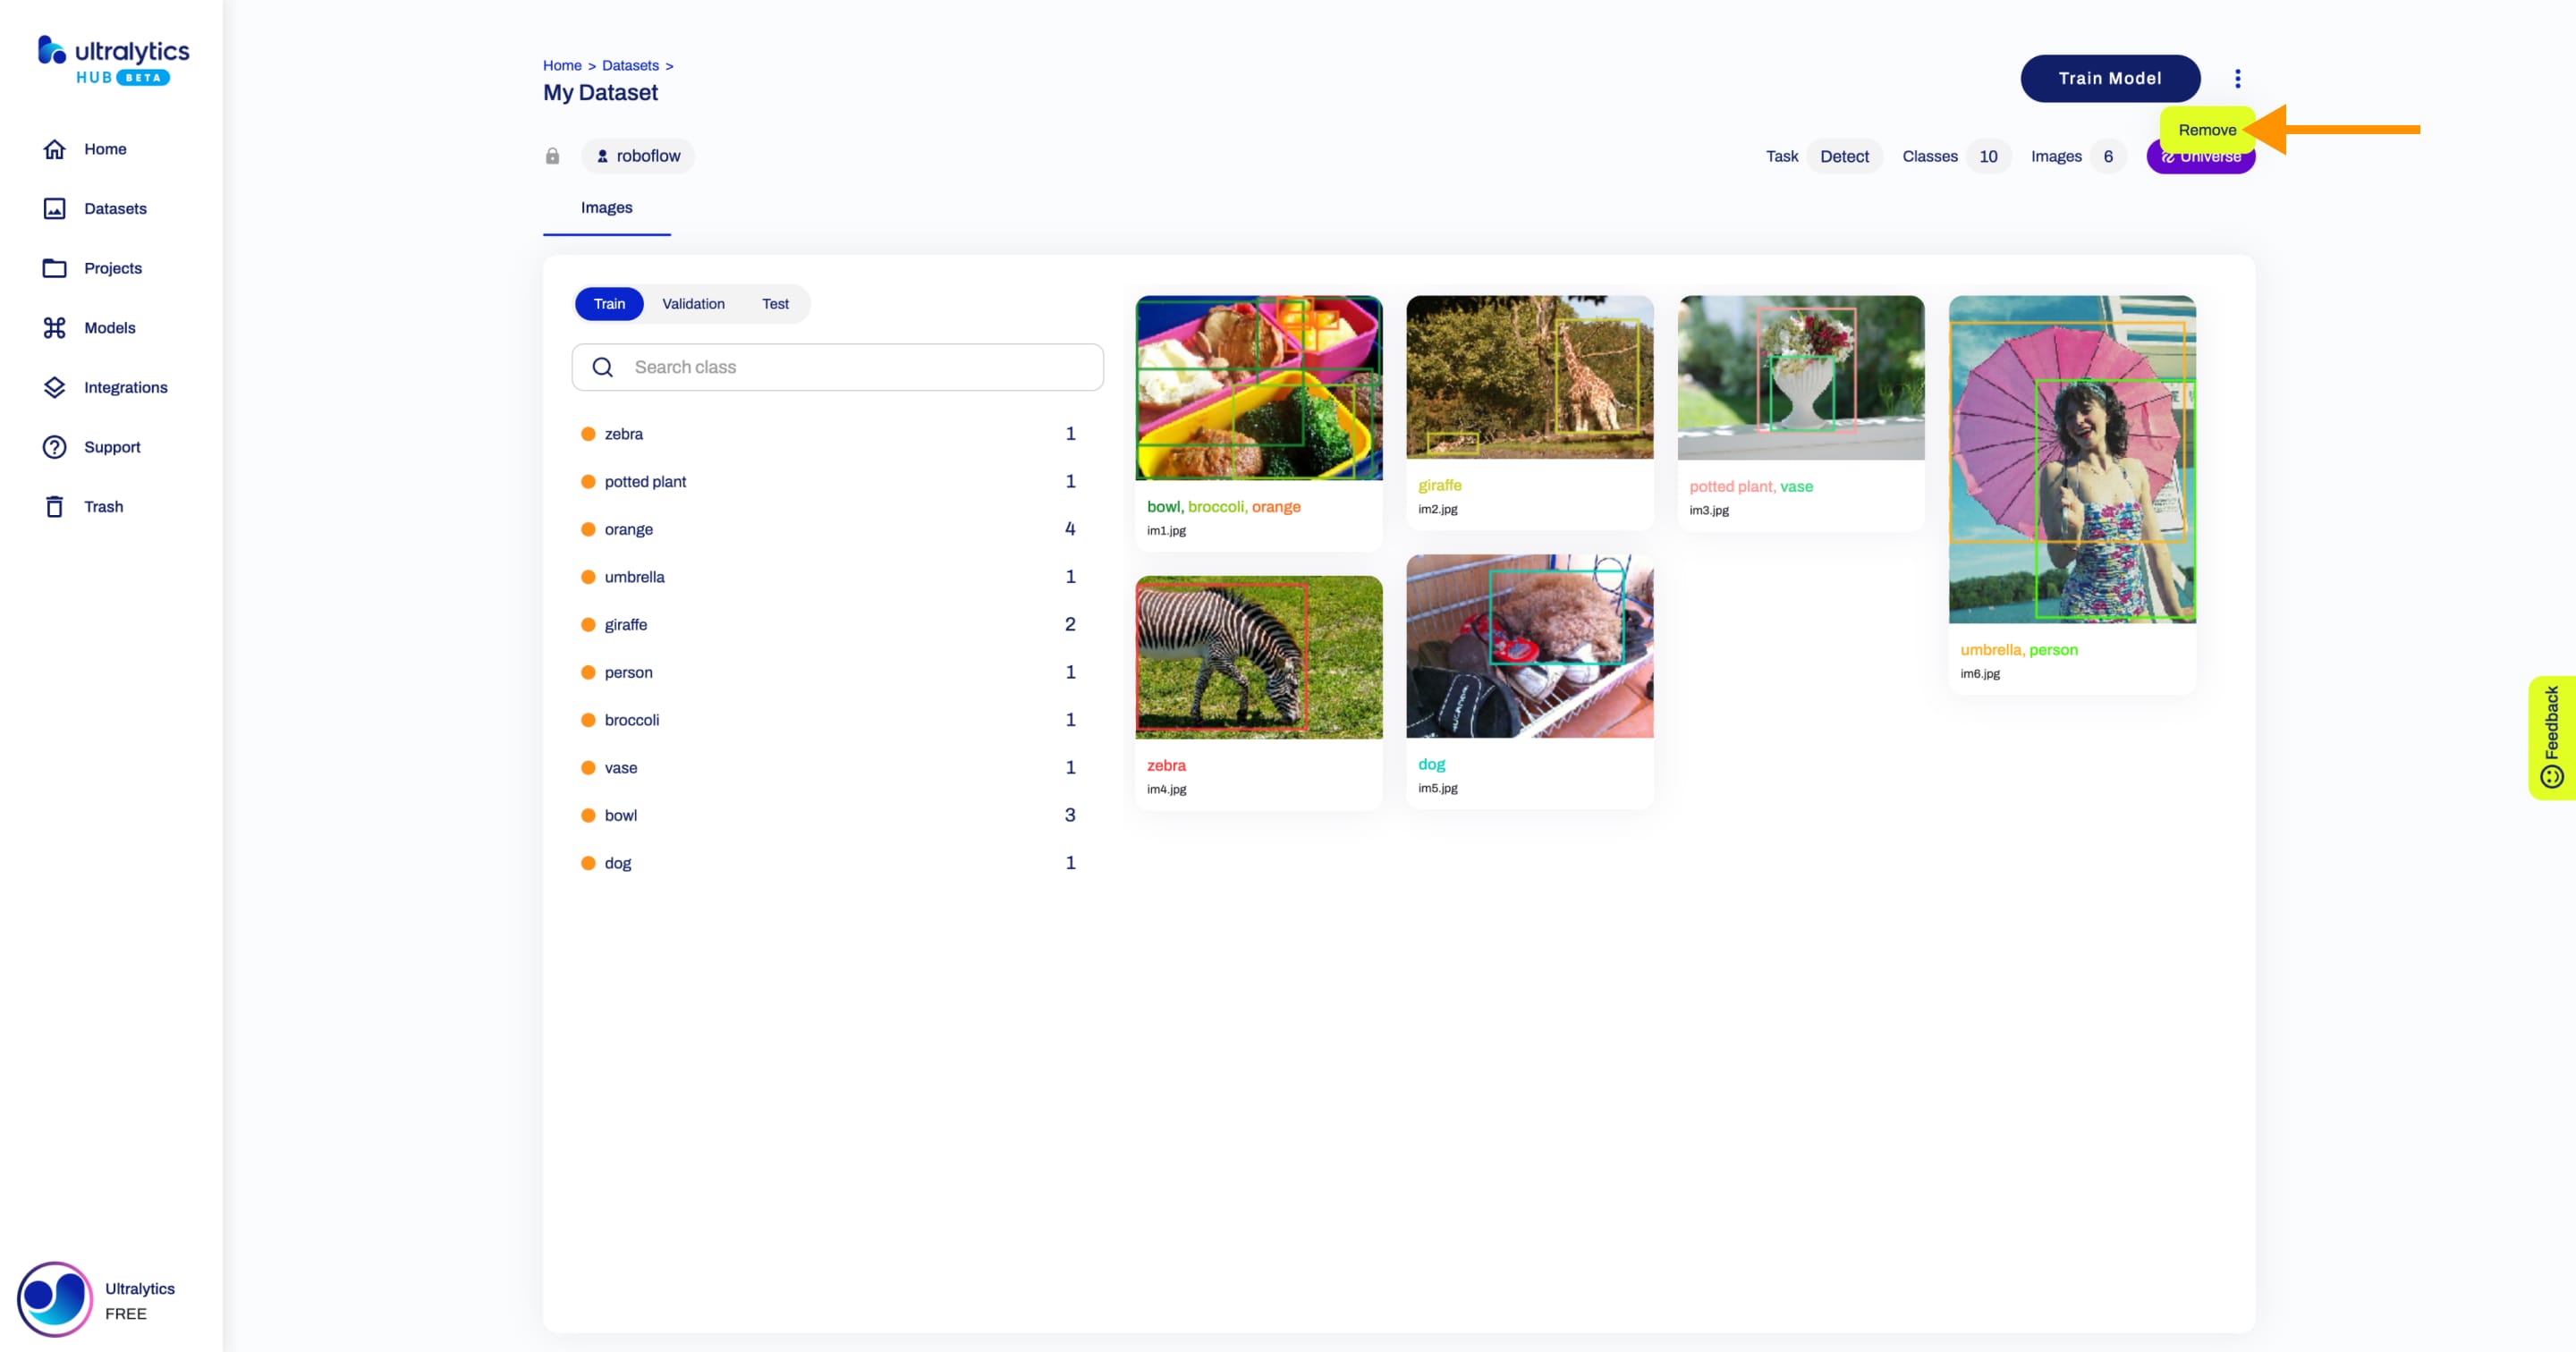Click the Trash sidebar icon
The height and width of the screenshot is (1352, 2576).
click(55, 506)
